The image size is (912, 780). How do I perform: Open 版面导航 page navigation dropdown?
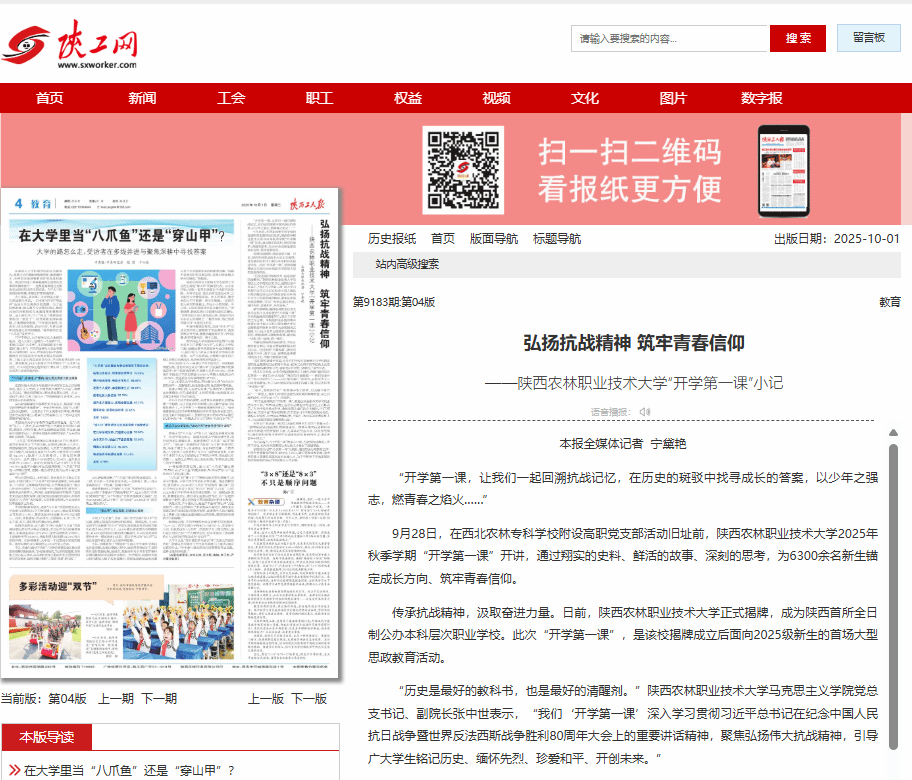point(494,239)
